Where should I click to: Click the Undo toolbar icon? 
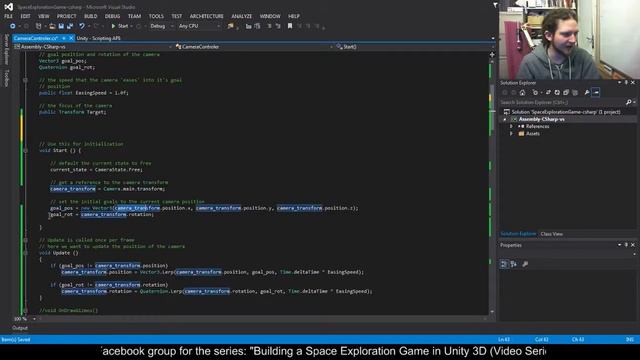(x=82, y=26)
